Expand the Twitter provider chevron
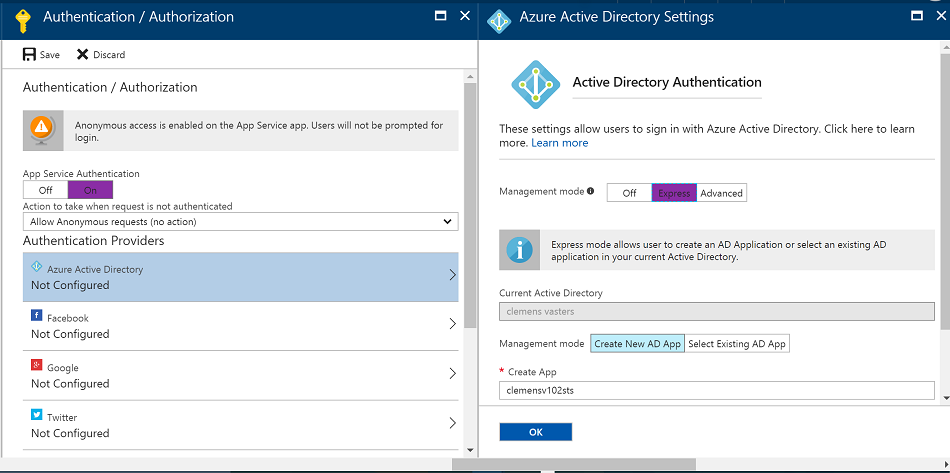 452,423
